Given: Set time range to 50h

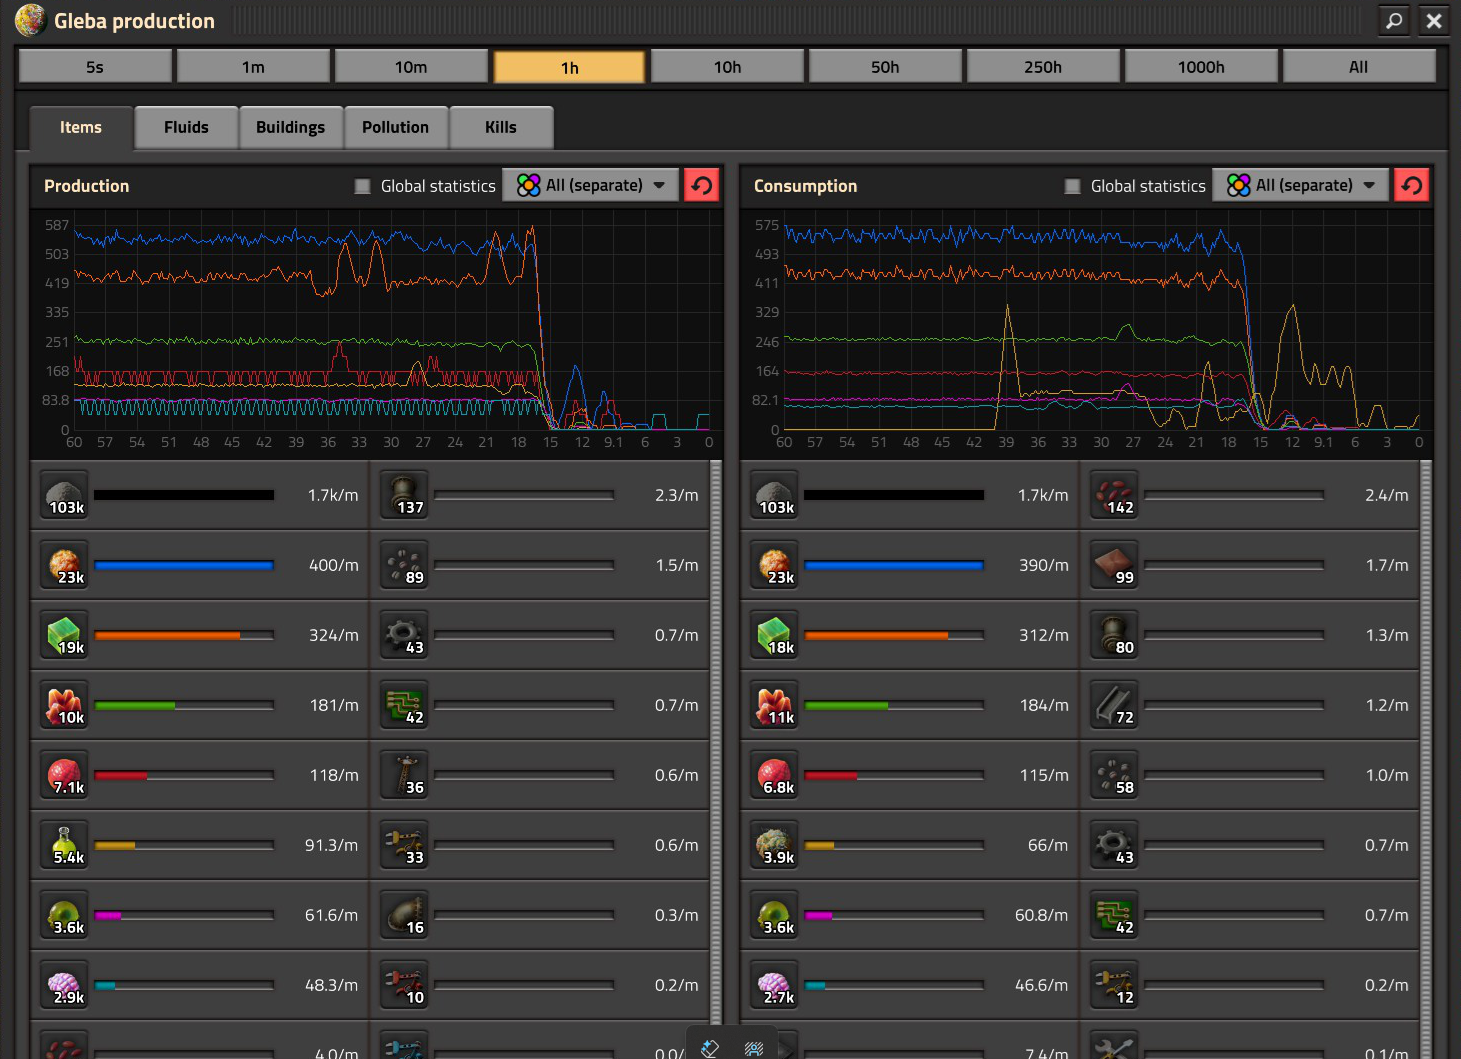Looking at the screenshot, I should [885, 67].
